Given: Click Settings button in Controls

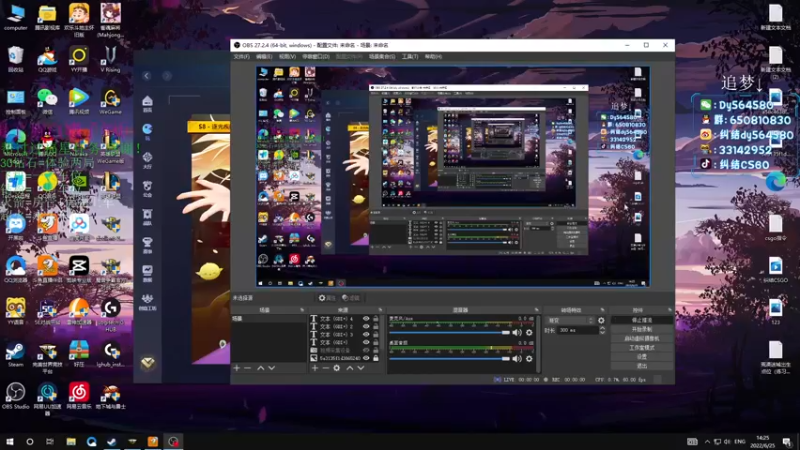Looking at the screenshot, I should pos(642,357).
